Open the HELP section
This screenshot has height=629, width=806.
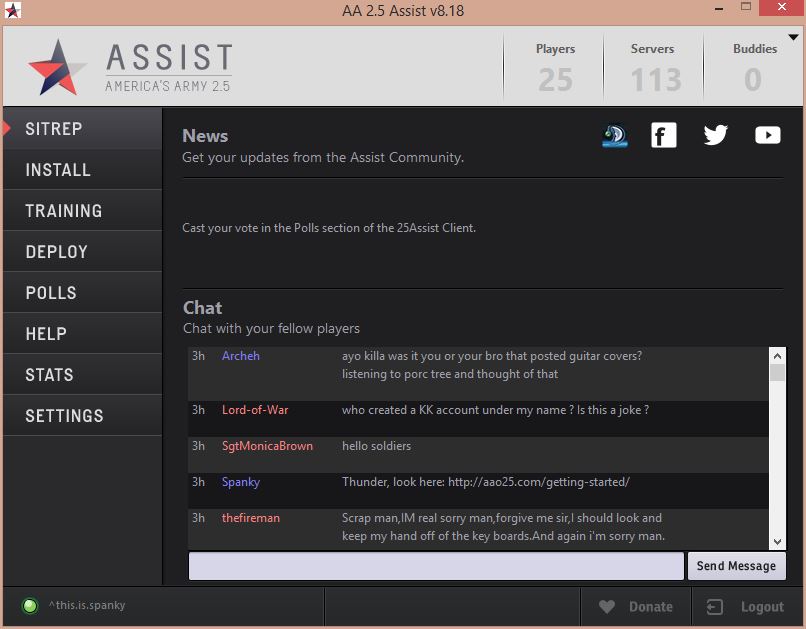coord(83,334)
